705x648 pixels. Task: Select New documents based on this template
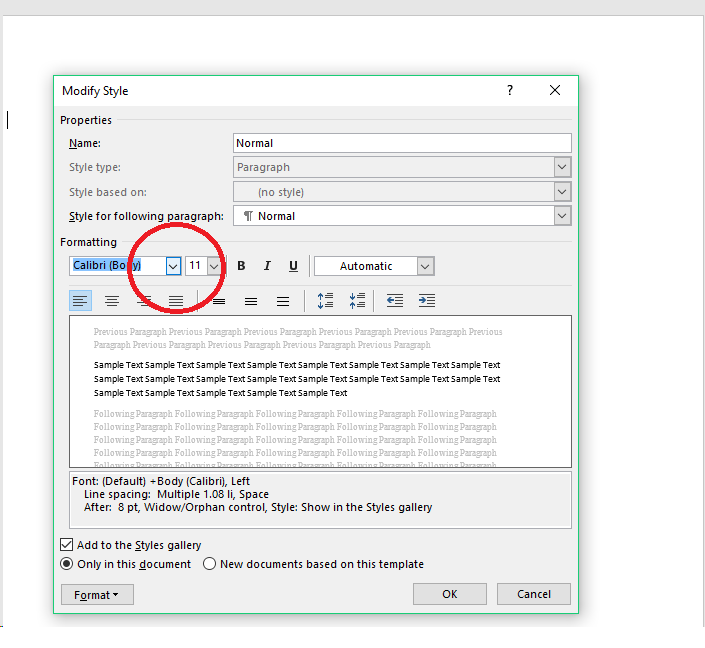click(210, 564)
